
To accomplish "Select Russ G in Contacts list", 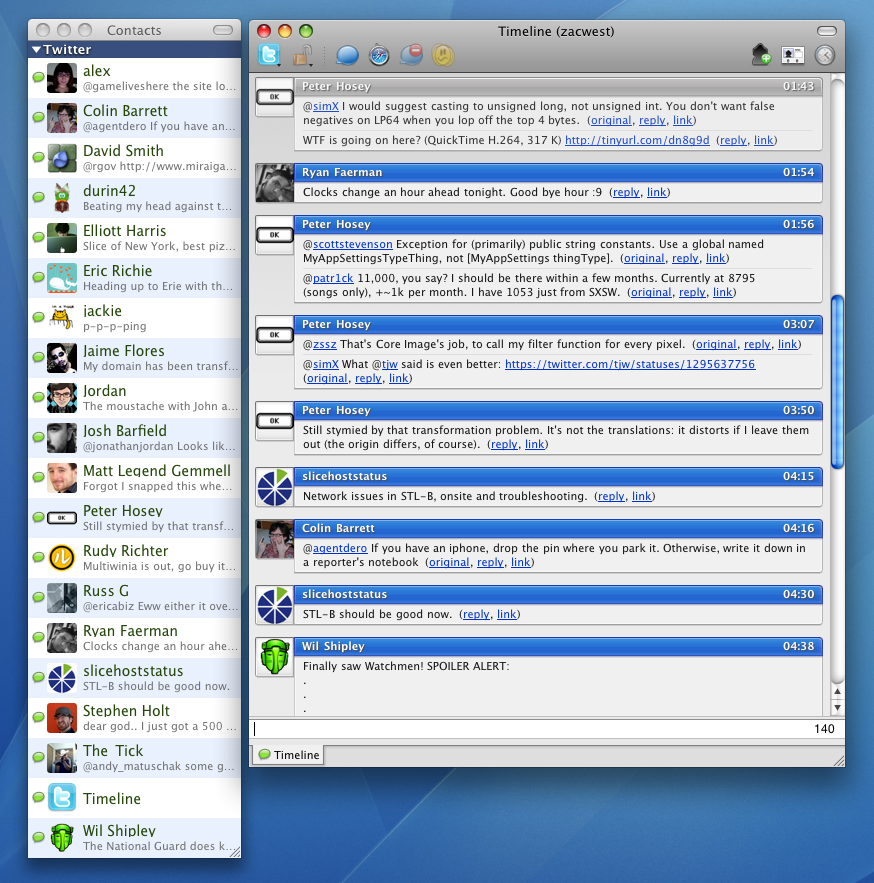I will 135,597.
